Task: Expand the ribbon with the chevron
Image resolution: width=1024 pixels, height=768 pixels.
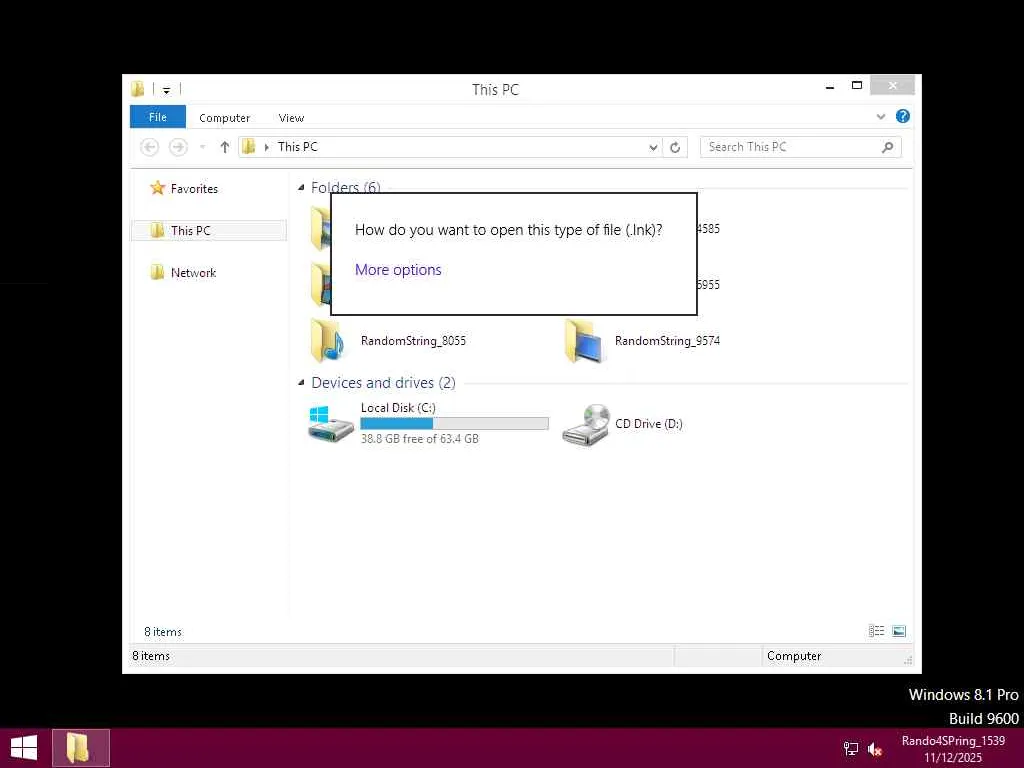Action: [x=880, y=116]
